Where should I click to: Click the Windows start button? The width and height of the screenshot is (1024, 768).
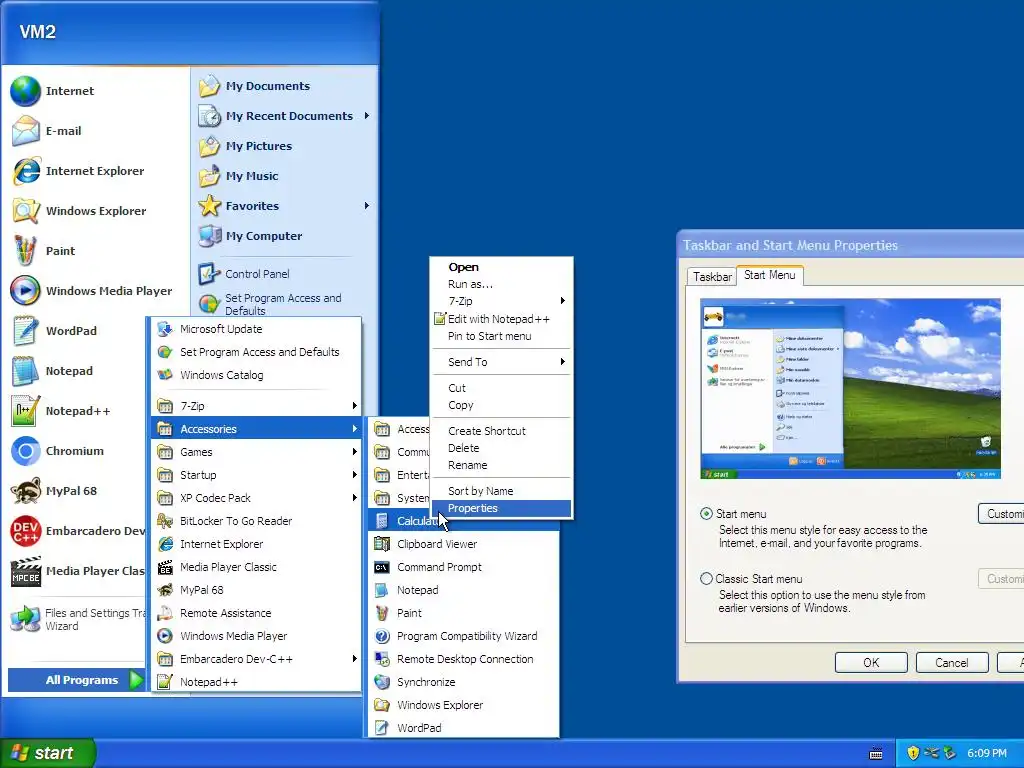47,753
